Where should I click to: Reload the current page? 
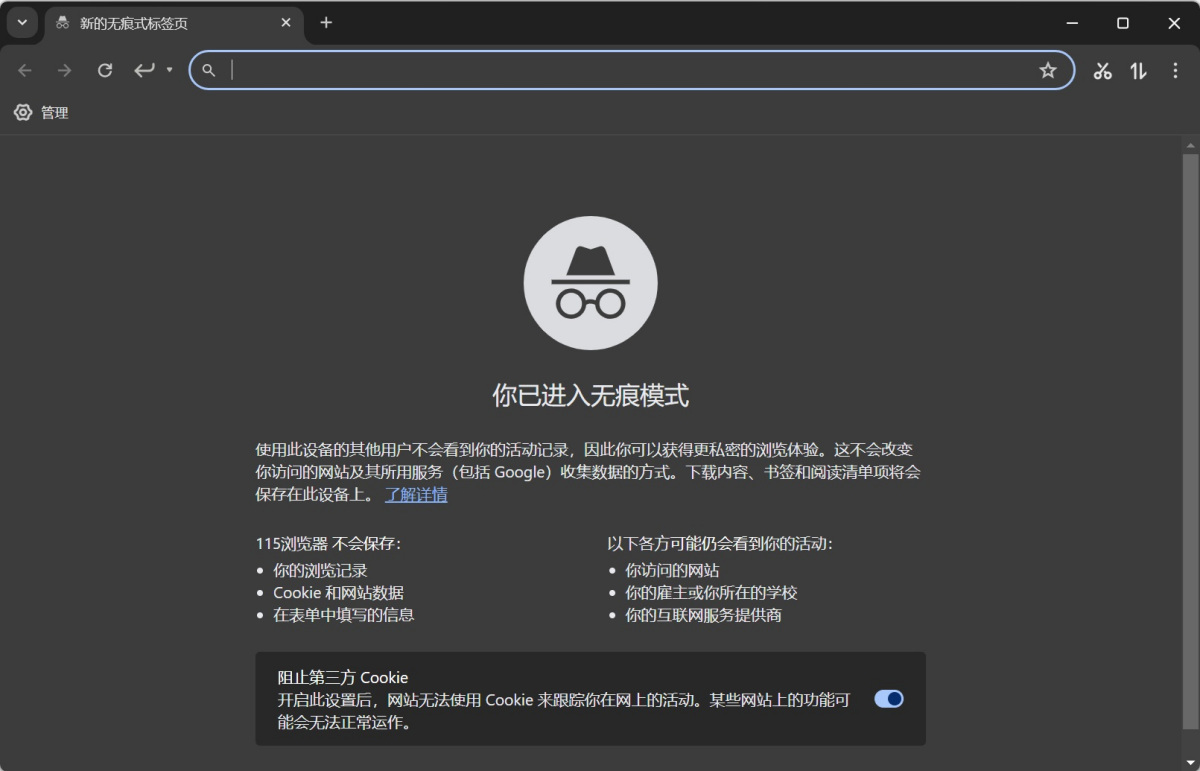[x=105, y=70]
